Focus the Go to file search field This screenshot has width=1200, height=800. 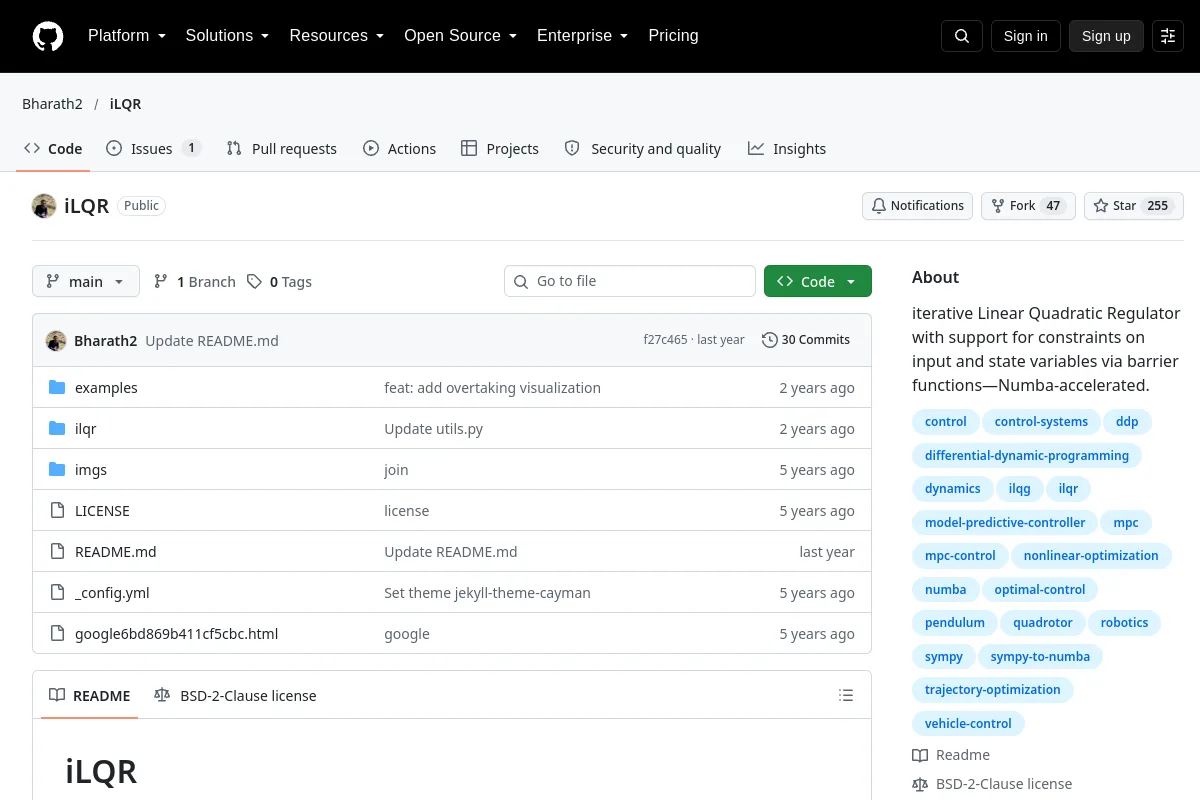click(x=630, y=282)
